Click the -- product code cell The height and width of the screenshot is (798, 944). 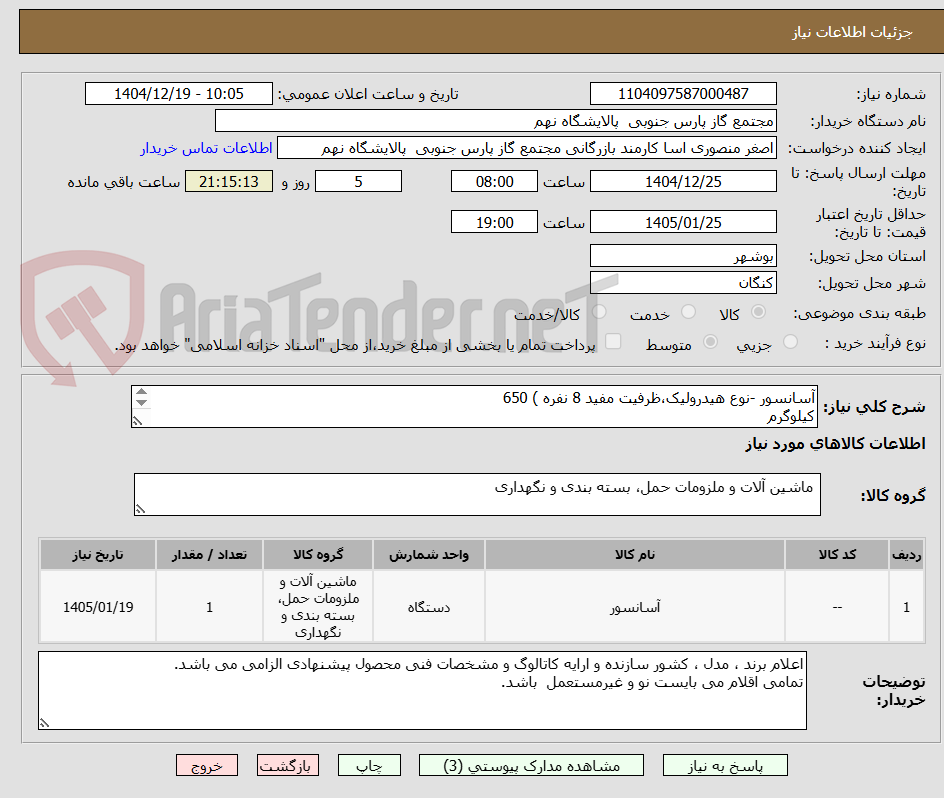(837, 607)
